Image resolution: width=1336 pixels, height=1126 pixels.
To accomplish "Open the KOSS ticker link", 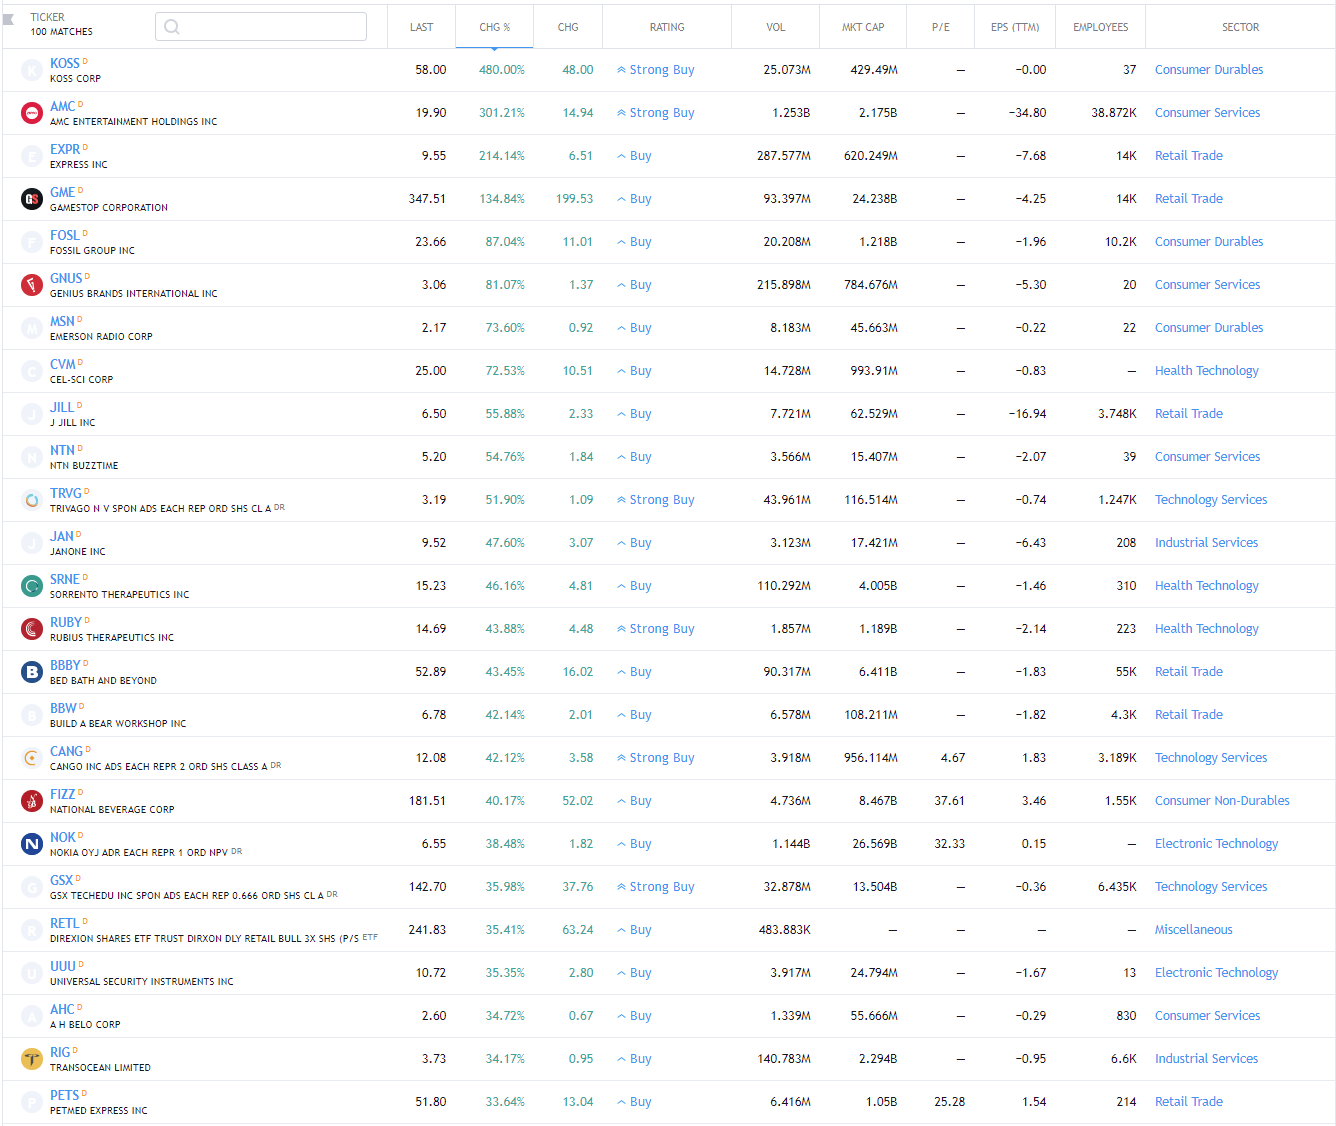I will [x=65, y=63].
